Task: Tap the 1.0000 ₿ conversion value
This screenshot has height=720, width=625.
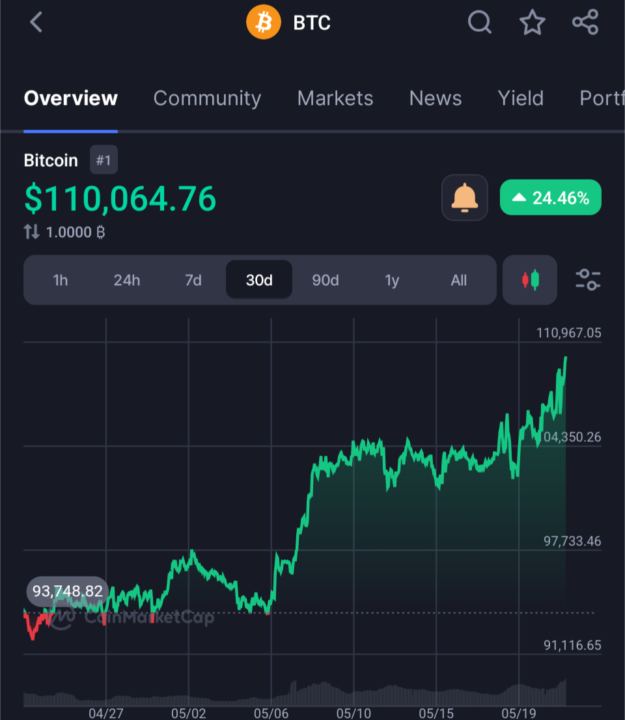Action: 75,232
